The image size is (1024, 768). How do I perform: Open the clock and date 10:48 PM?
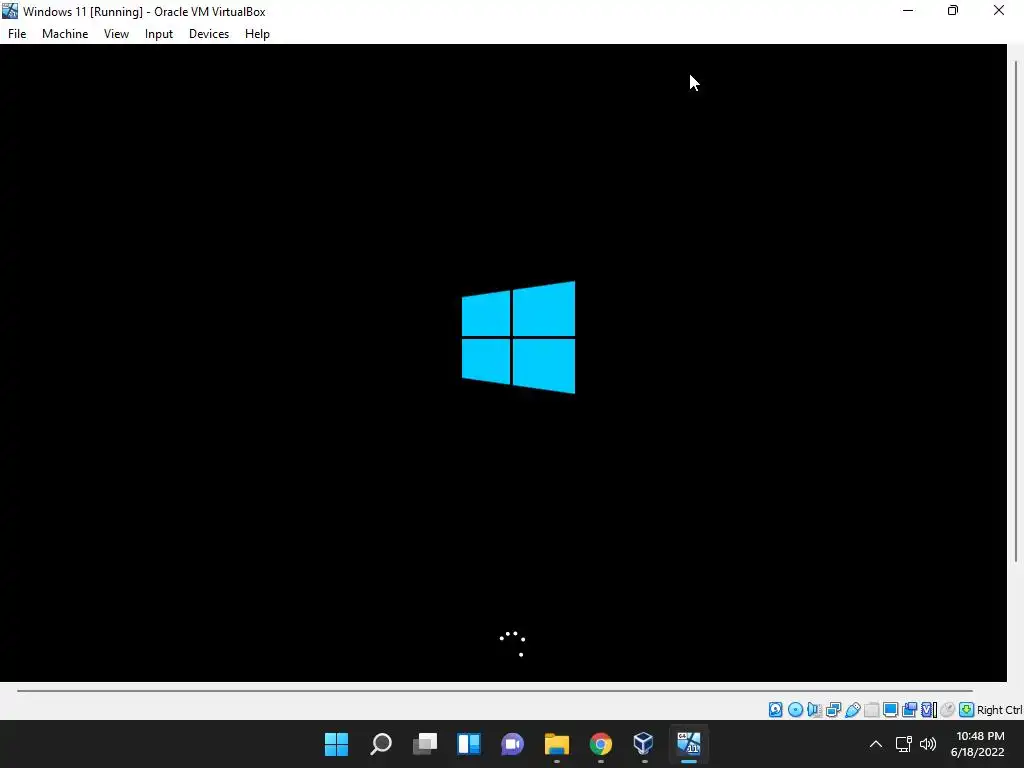click(x=980, y=744)
